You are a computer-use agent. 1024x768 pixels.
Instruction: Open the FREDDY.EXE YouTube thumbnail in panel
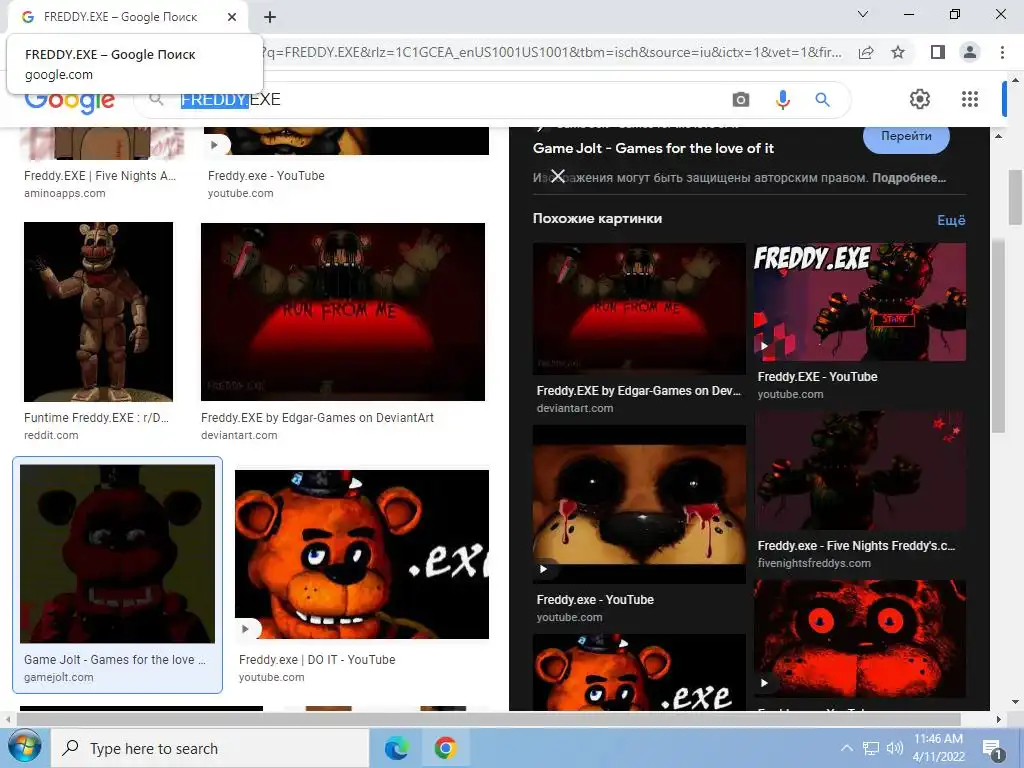859,302
